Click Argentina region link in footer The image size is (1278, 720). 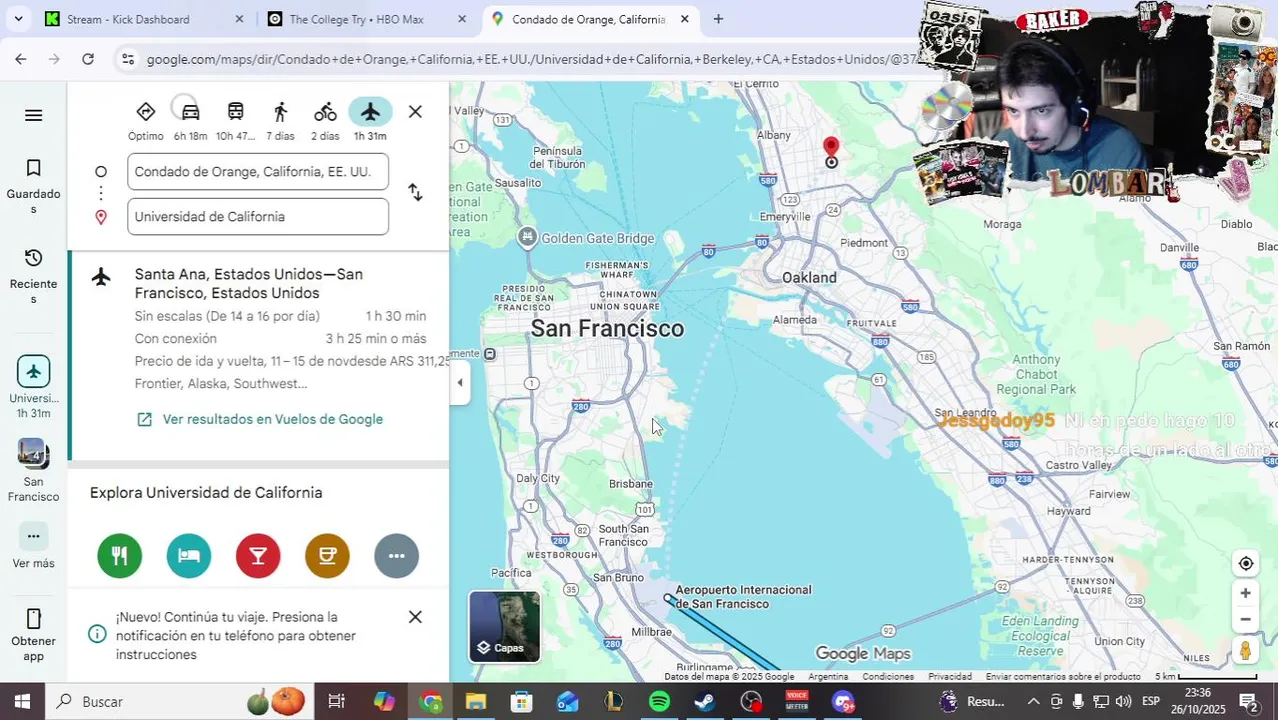click(828, 677)
